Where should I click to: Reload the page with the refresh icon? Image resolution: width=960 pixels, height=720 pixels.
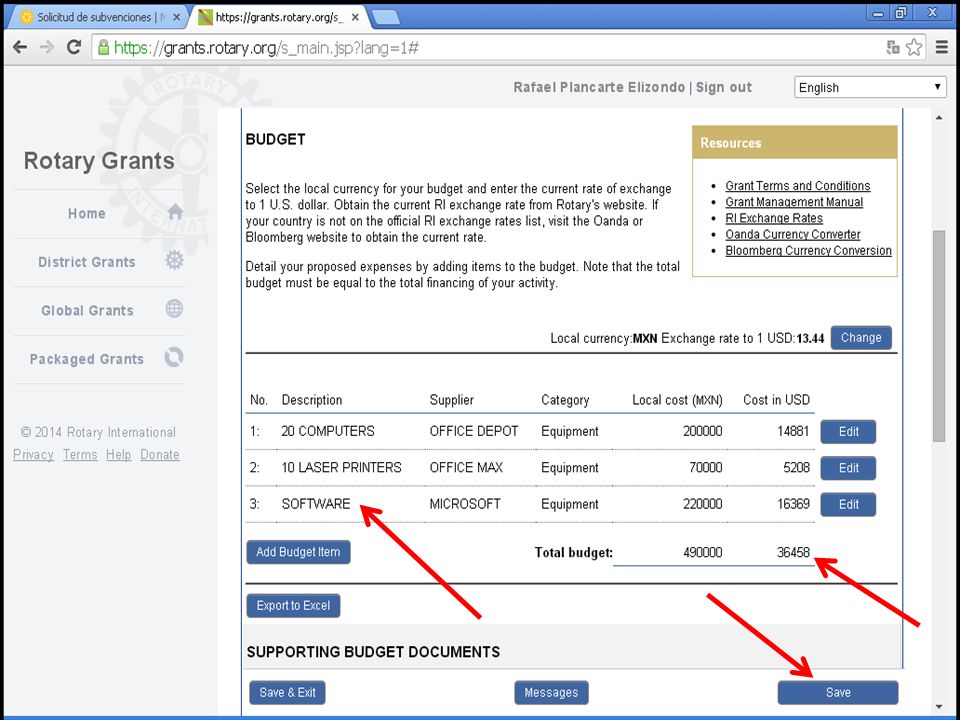coord(74,47)
